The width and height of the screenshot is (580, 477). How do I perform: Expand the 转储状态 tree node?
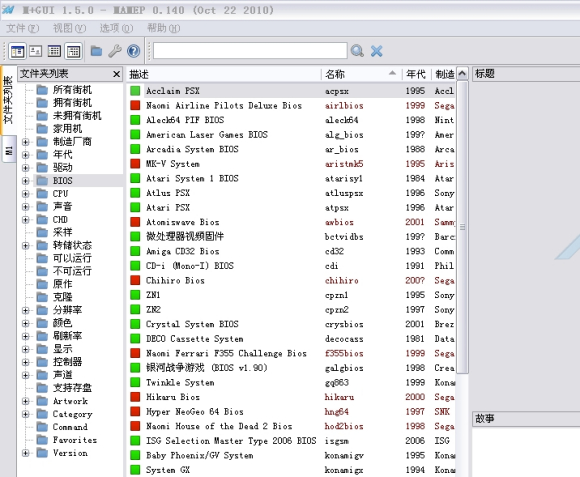click(26, 246)
